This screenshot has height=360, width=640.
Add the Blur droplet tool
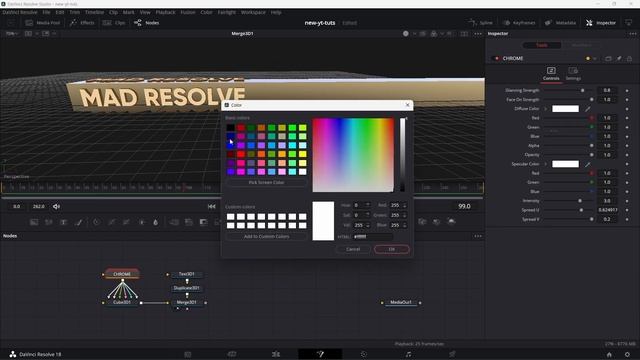(156, 222)
